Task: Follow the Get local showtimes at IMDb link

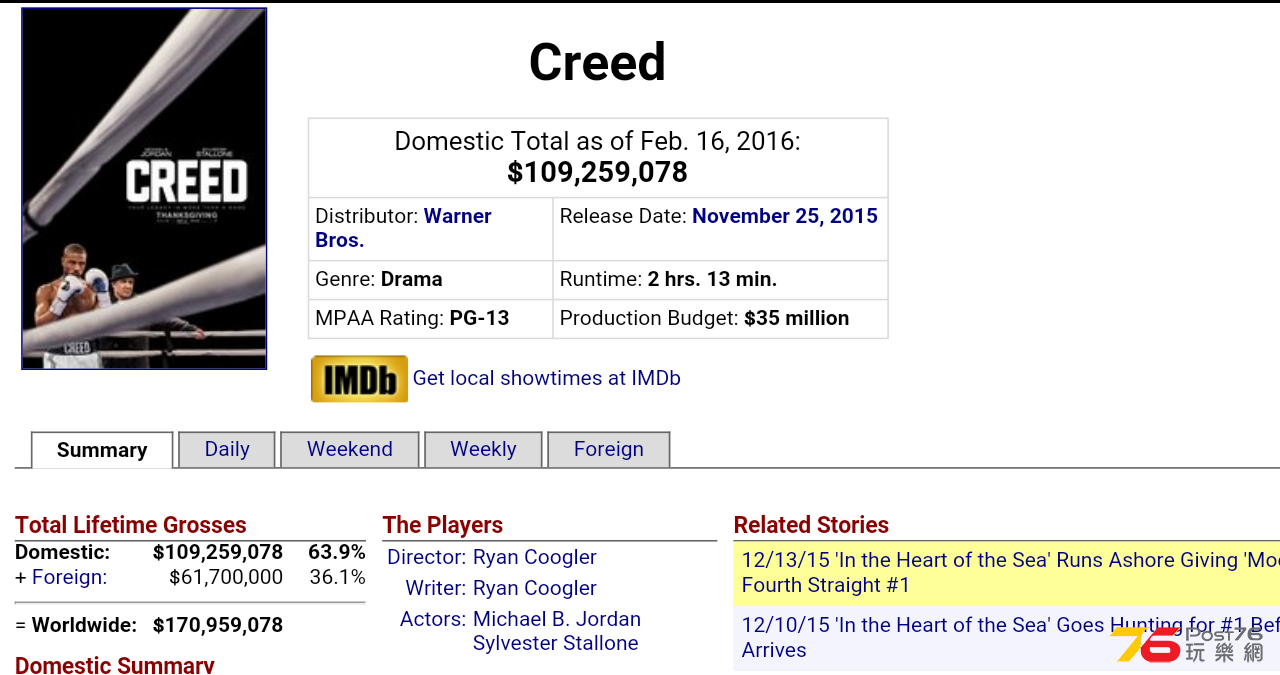Action: 547,378
